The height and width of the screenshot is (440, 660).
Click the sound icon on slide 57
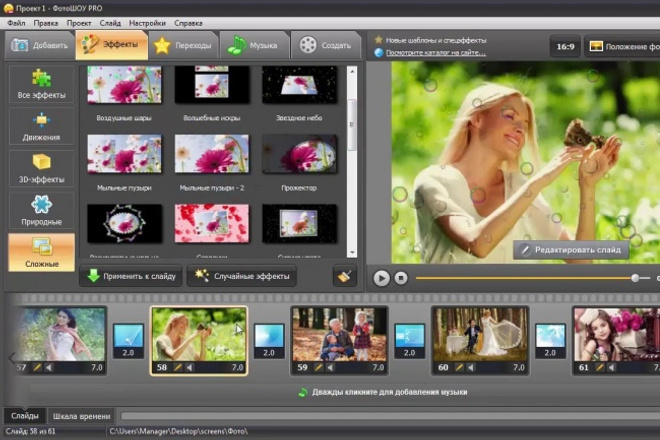point(49,368)
